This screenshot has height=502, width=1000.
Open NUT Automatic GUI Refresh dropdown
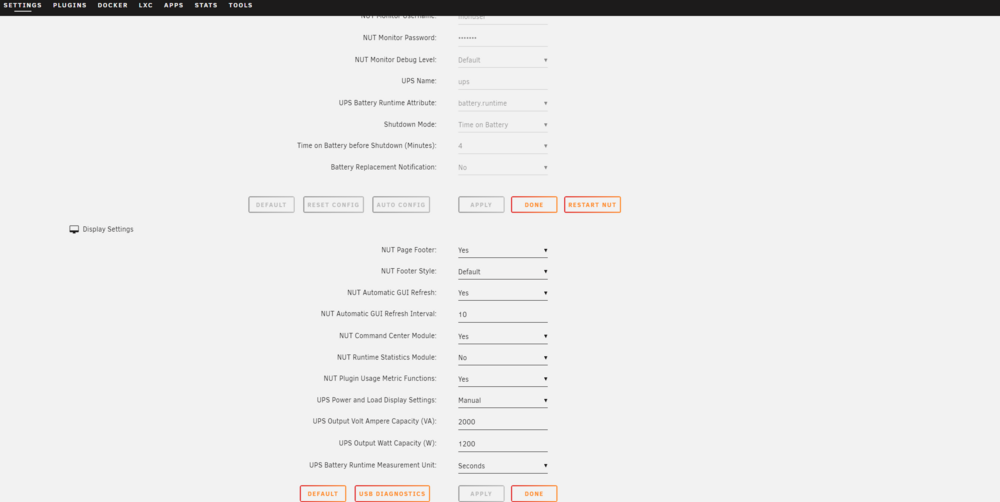tap(503, 293)
